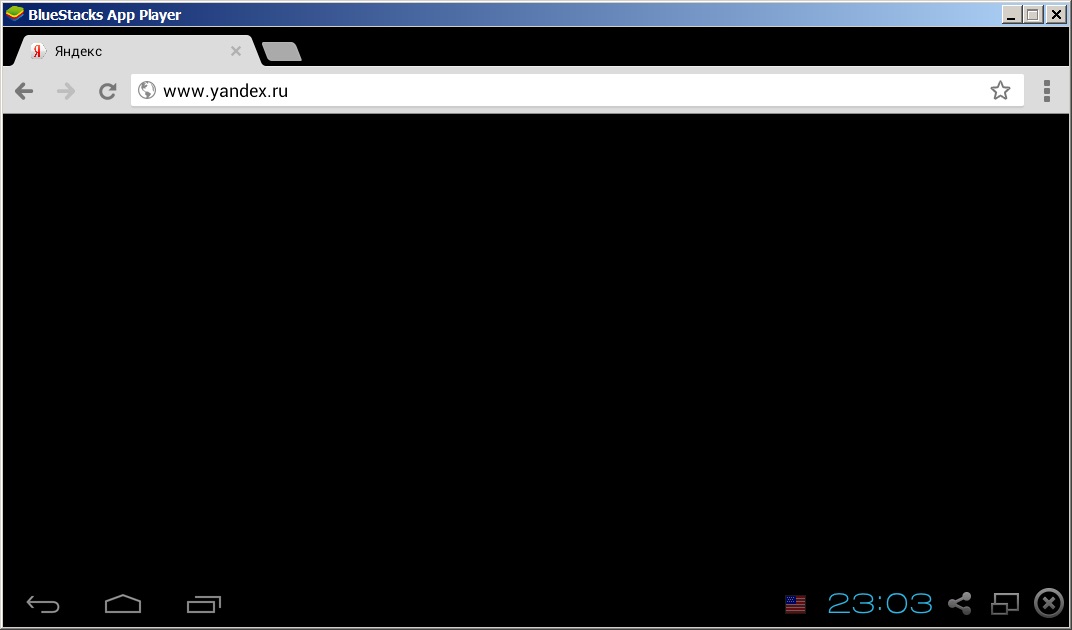Bookmark the page with the star icon
The image size is (1072, 630).
tap(1000, 91)
